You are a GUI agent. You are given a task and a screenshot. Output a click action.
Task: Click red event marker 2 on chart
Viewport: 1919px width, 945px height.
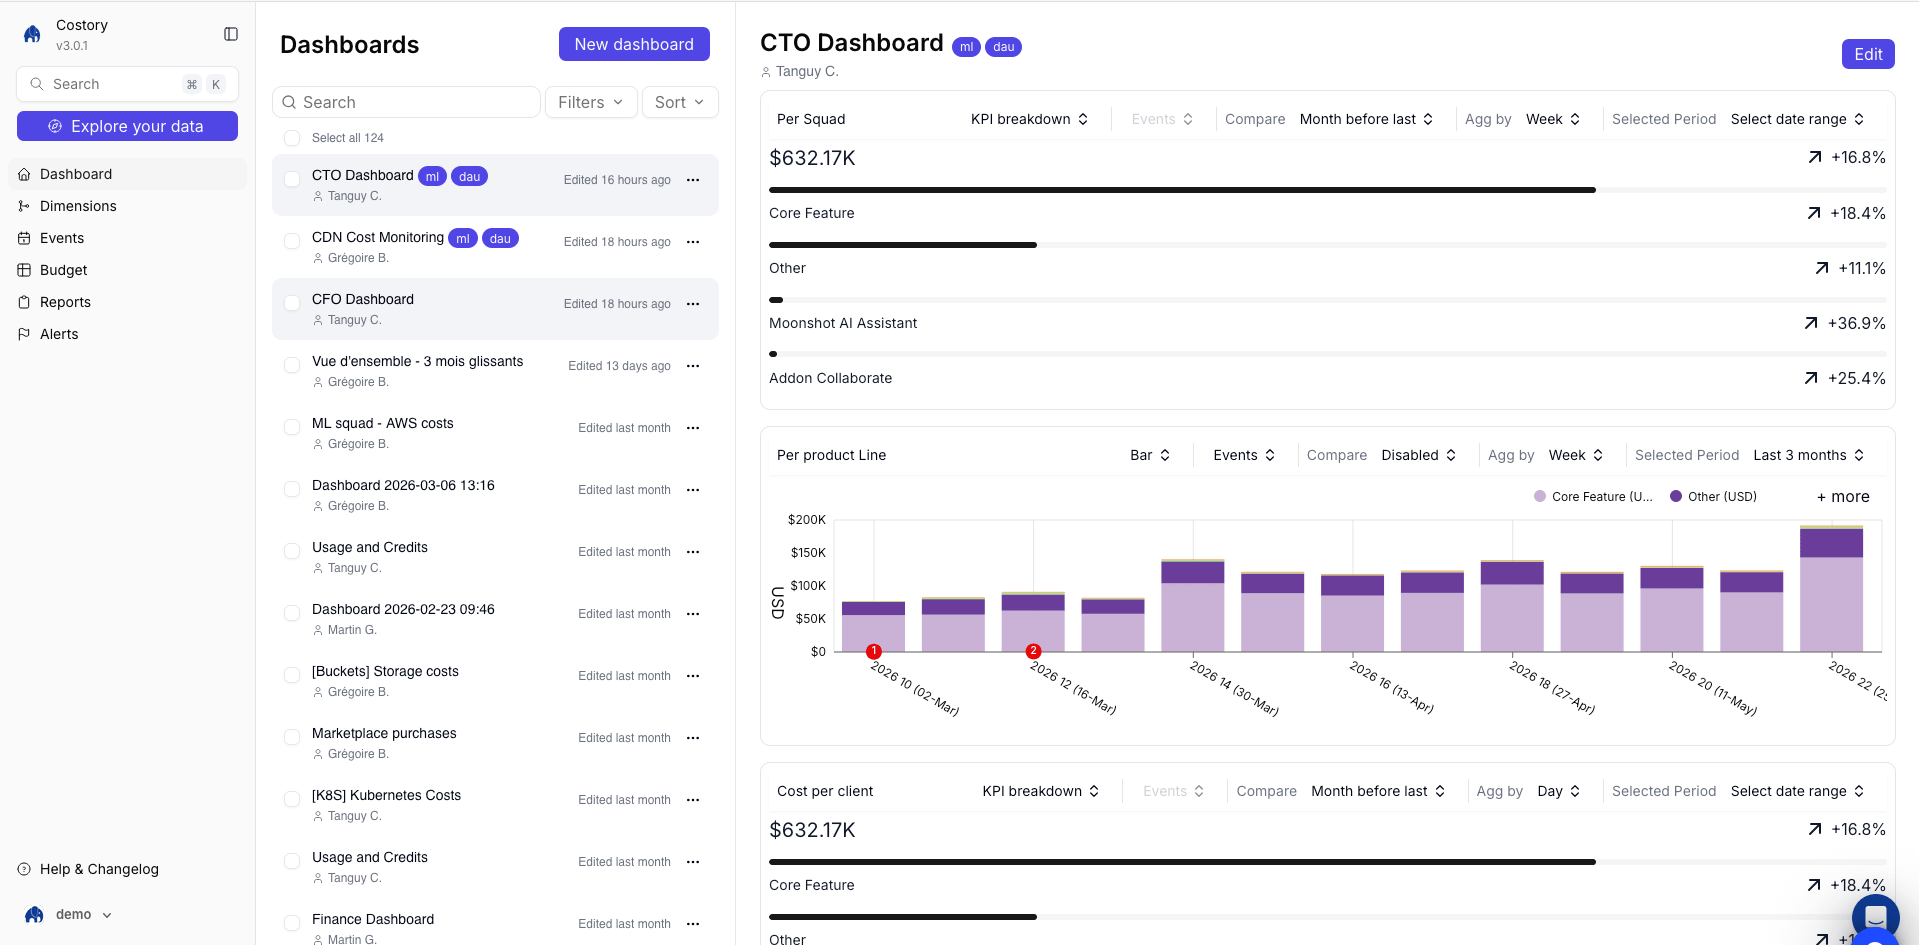[x=1034, y=651]
